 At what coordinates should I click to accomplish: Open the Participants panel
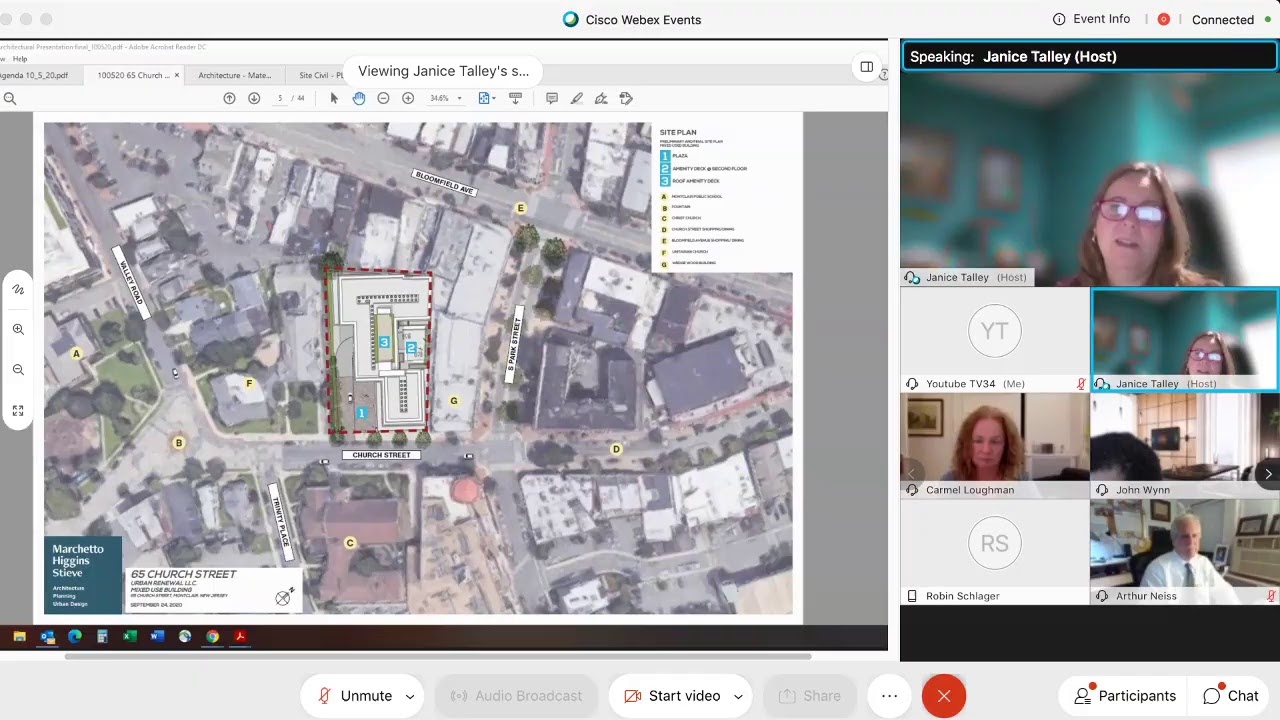(x=1124, y=696)
